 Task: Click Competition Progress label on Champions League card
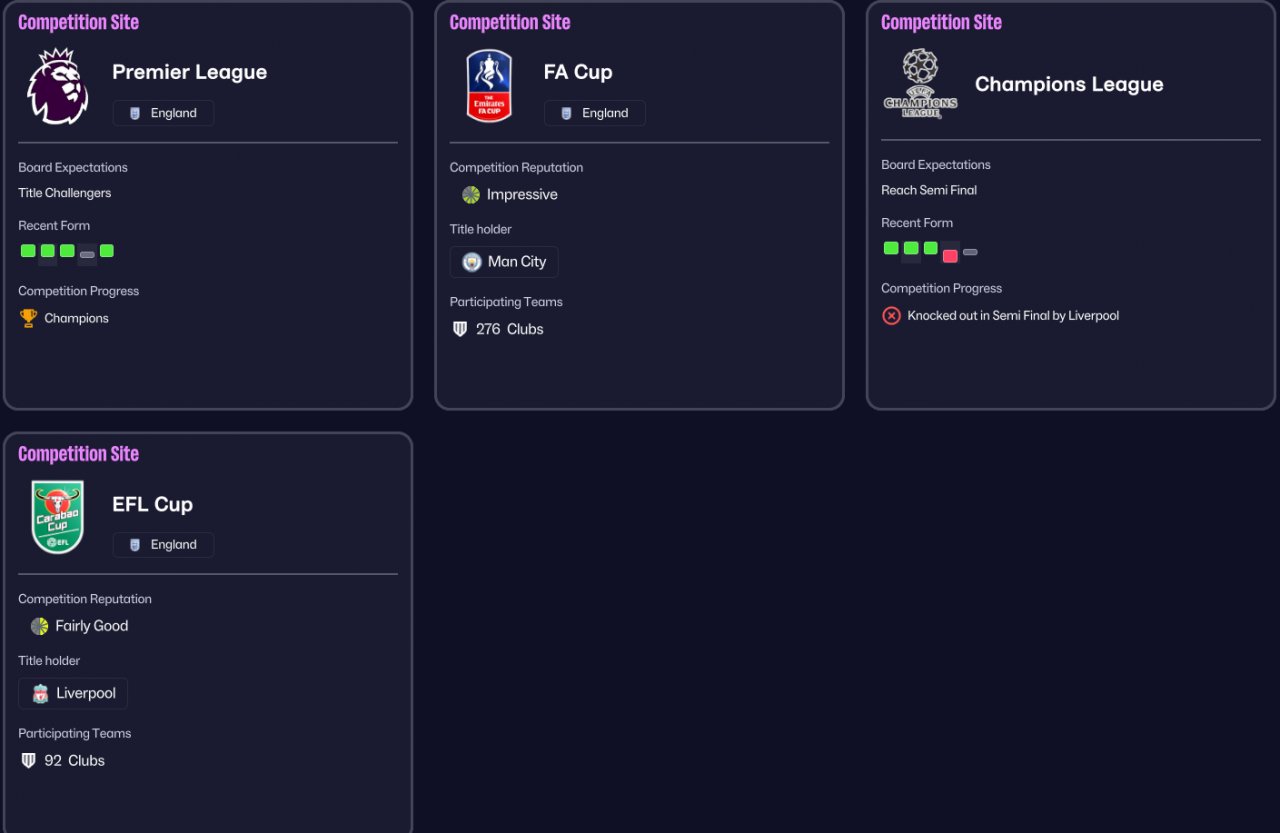click(x=942, y=288)
